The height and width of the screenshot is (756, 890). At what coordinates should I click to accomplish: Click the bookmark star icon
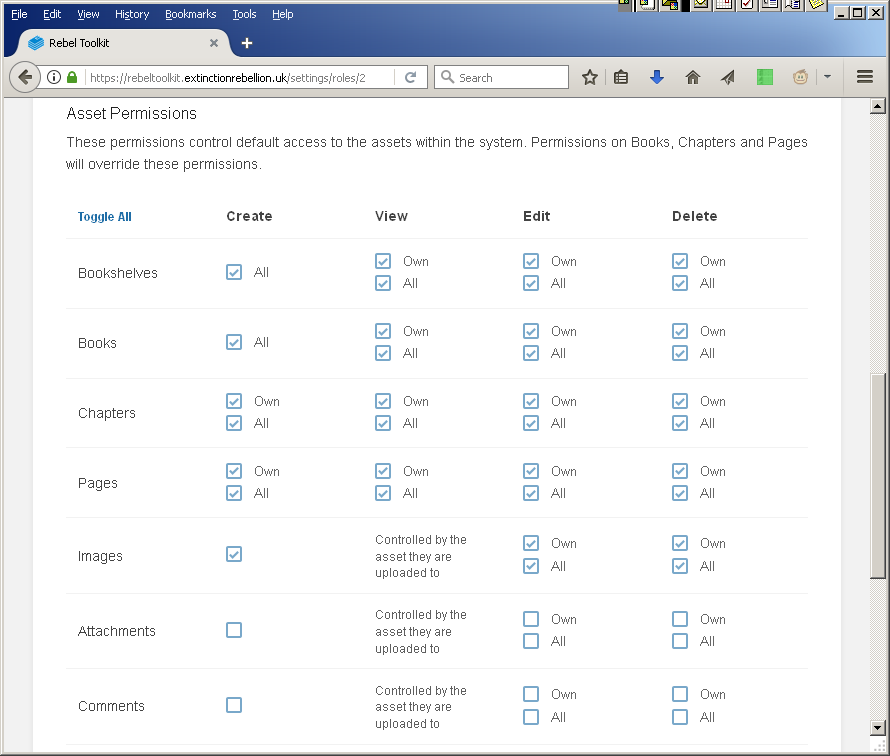pos(590,77)
